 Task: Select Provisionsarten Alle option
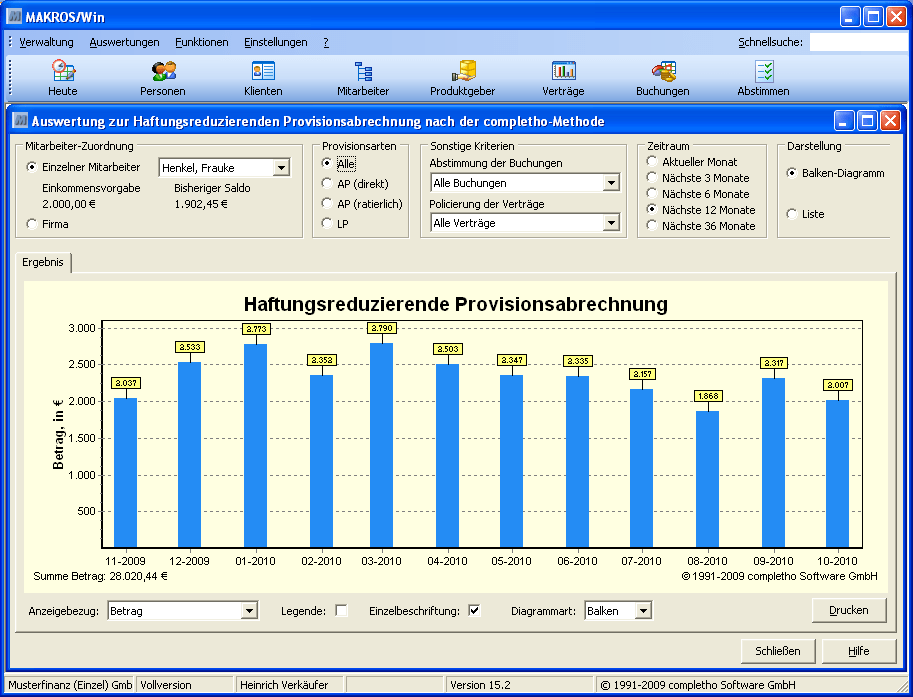coord(327,164)
